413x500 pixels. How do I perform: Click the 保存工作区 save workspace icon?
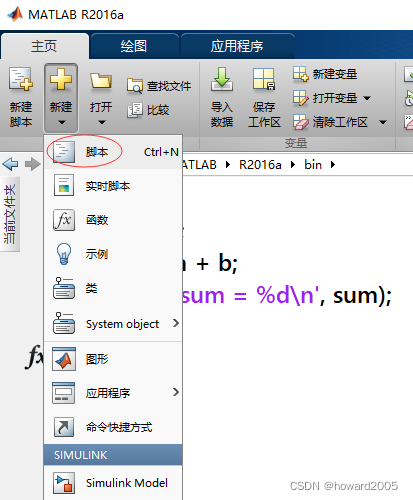coord(264,79)
